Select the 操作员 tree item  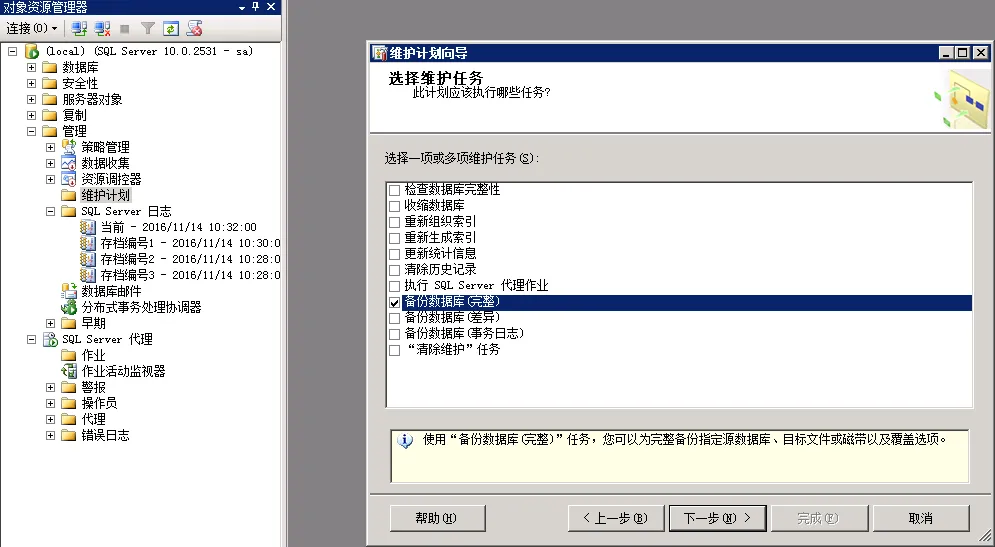tap(99, 404)
